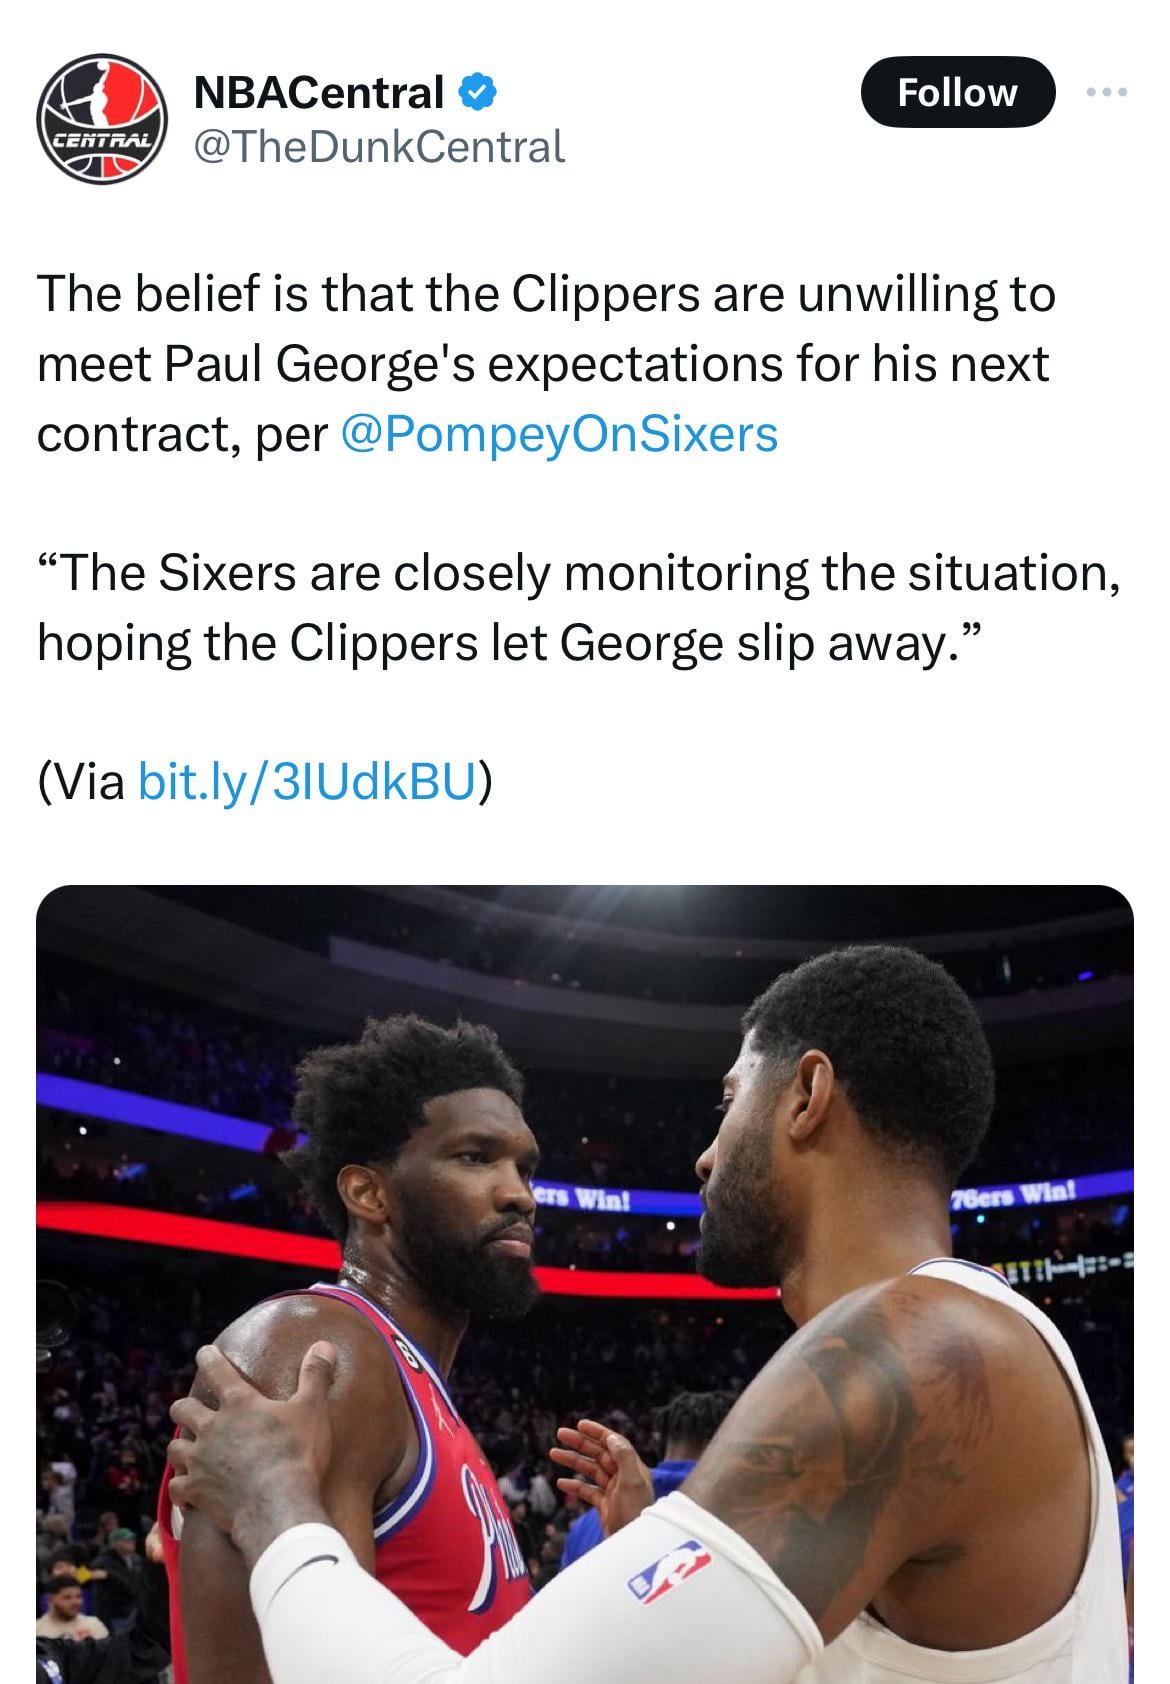Click the "(Via" text before the link

(82, 781)
